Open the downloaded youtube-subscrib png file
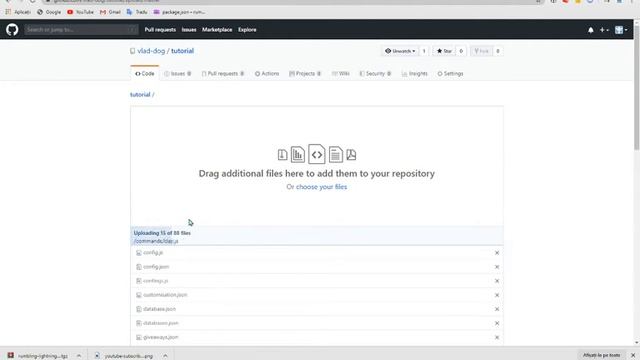Screen dimensions: 640x360 click(124, 356)
